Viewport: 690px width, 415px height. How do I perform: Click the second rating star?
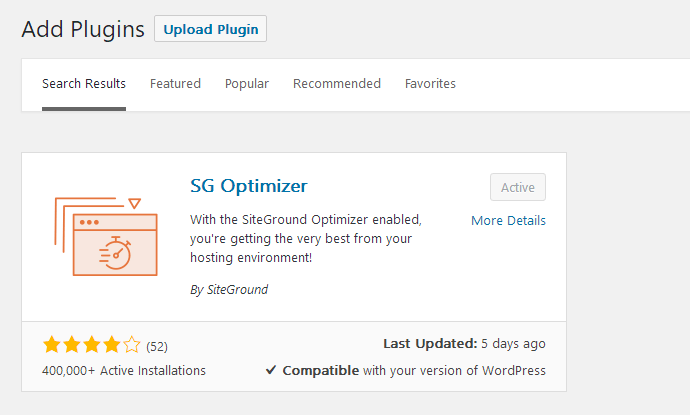point(72,345)
